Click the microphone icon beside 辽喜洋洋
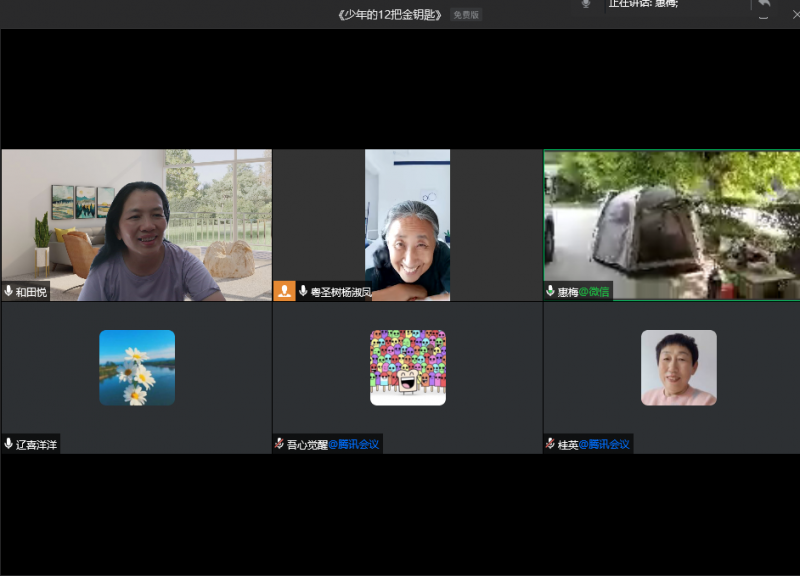 click(9, 444)
